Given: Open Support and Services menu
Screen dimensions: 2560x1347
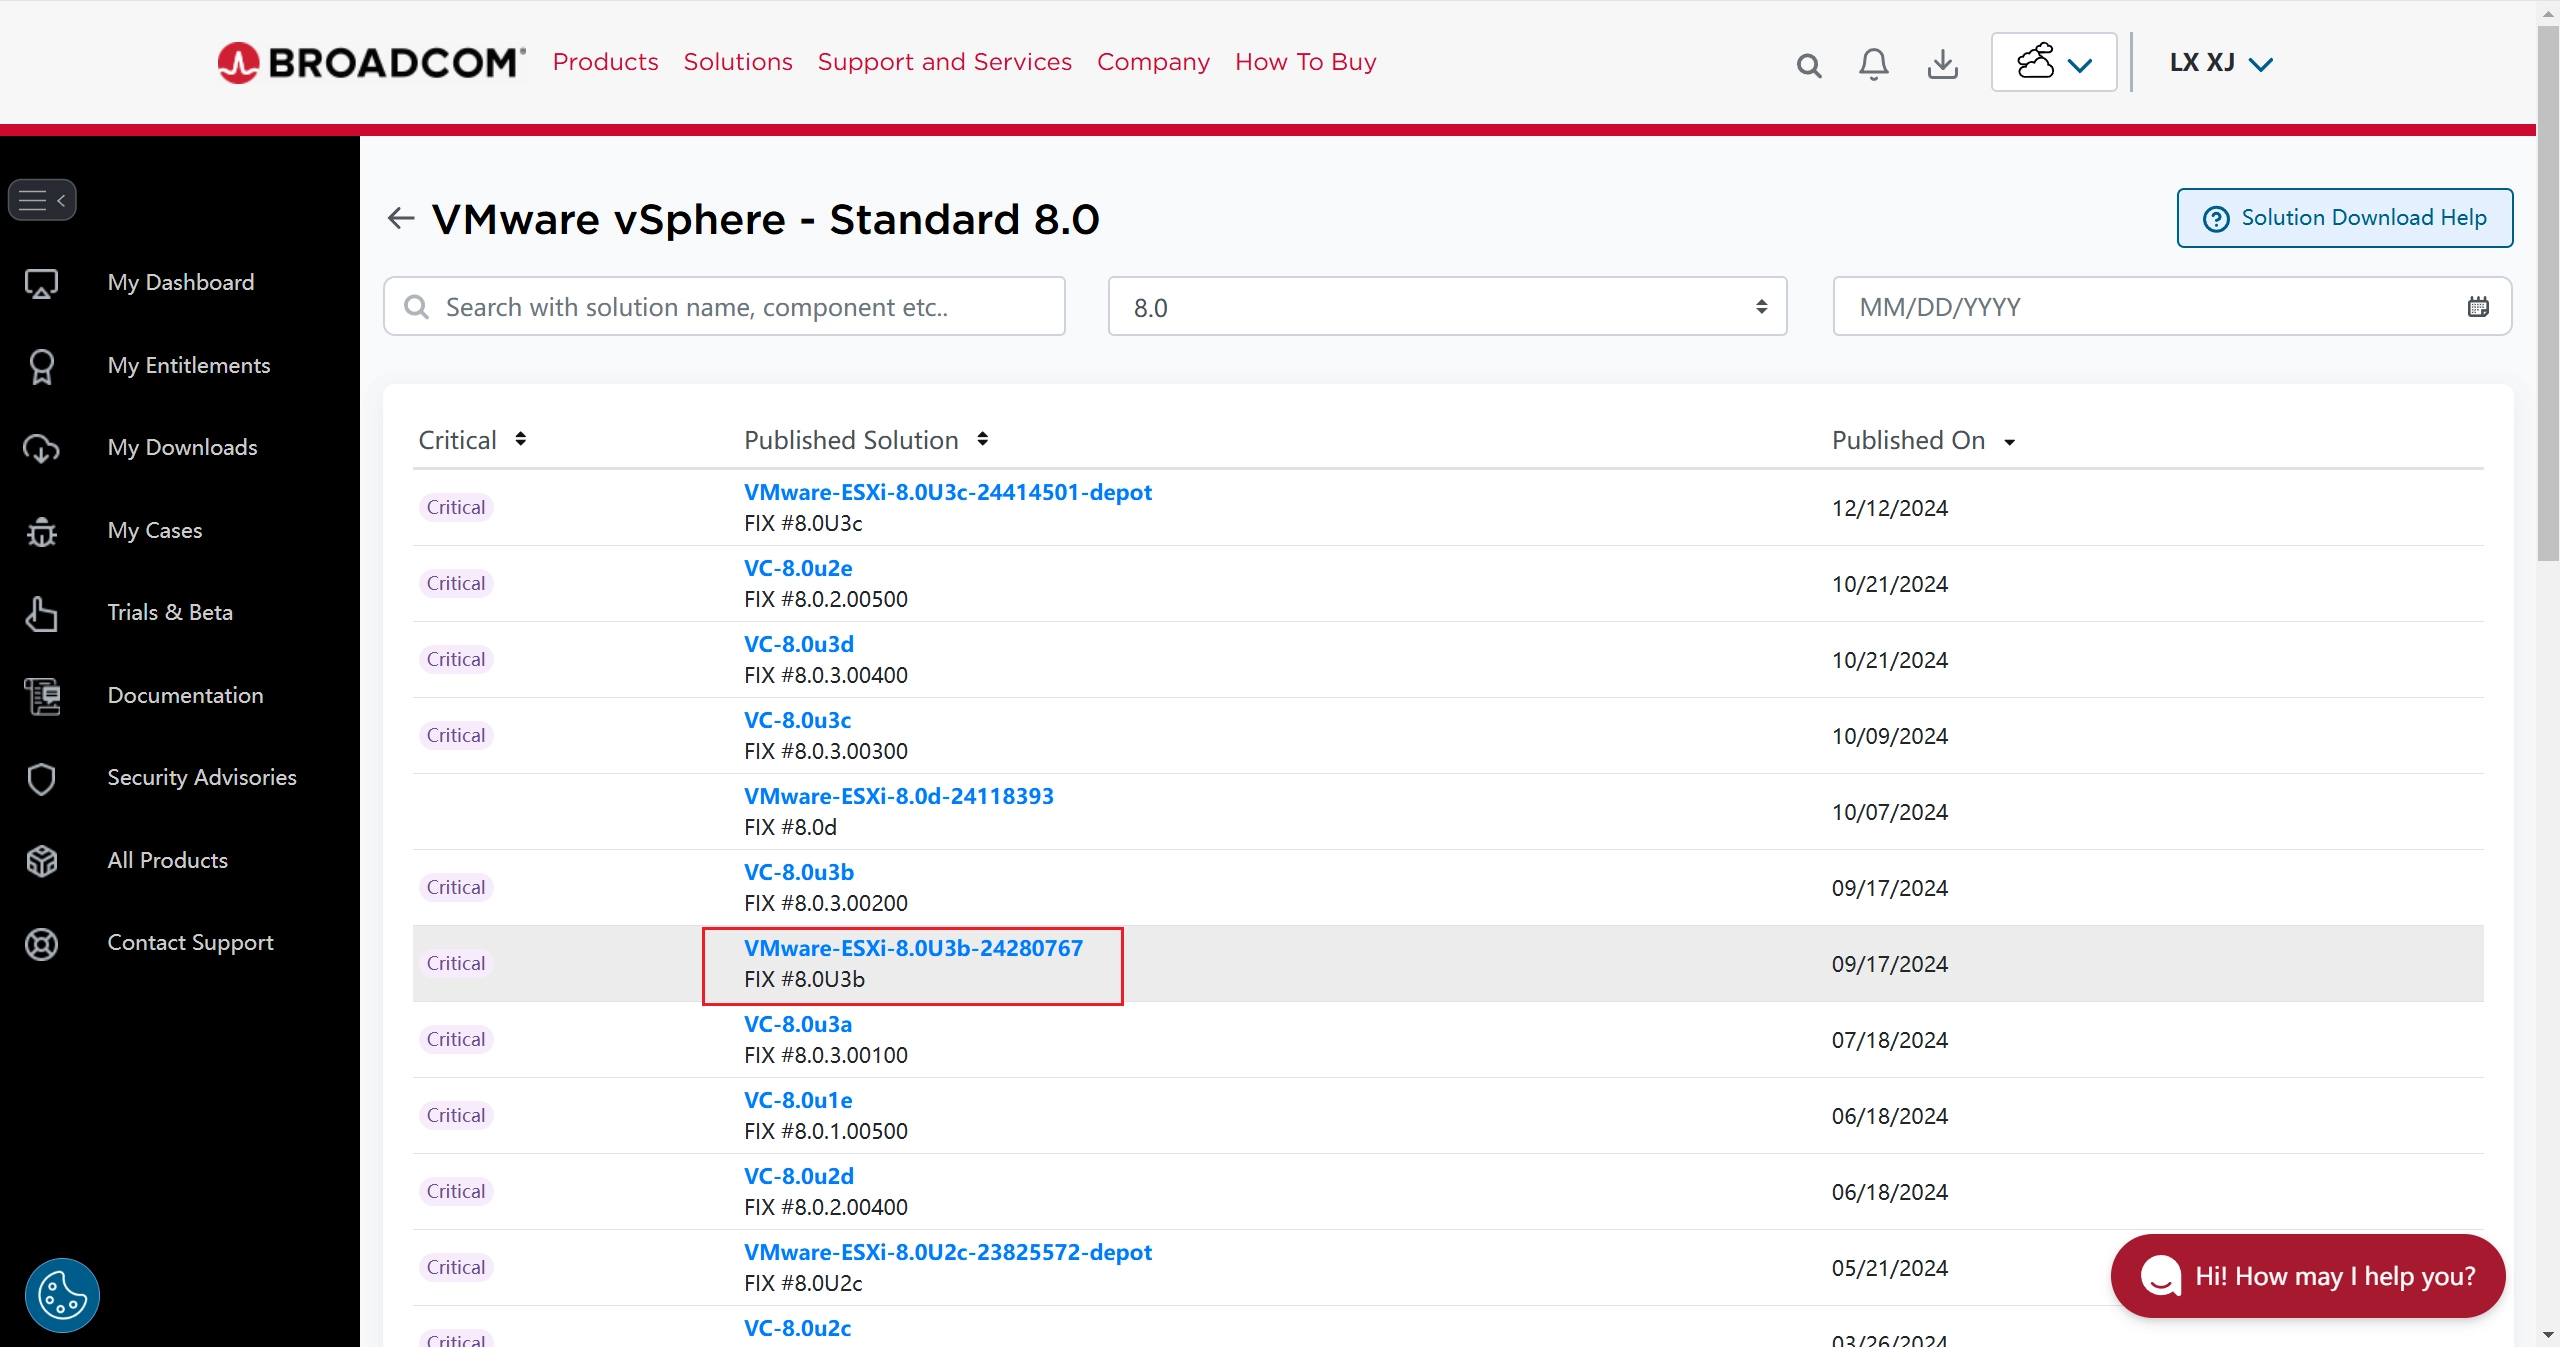Looking at the screenshot, I should pos(944,62).
